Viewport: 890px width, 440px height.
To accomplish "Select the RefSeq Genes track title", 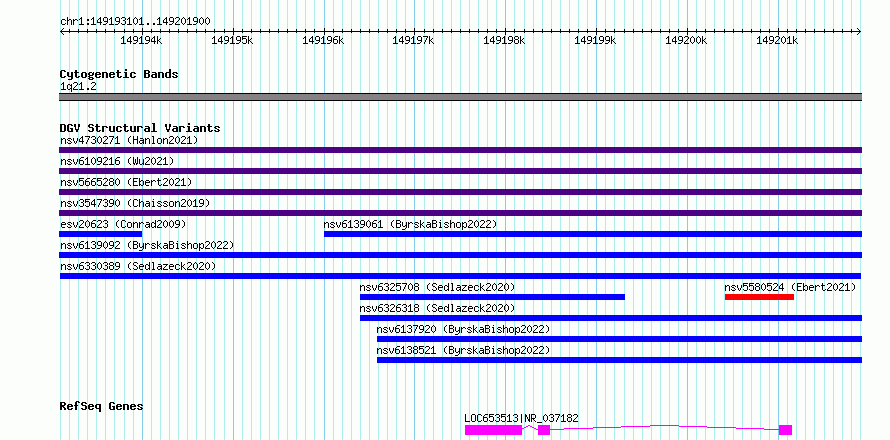I will click(102, 407).
